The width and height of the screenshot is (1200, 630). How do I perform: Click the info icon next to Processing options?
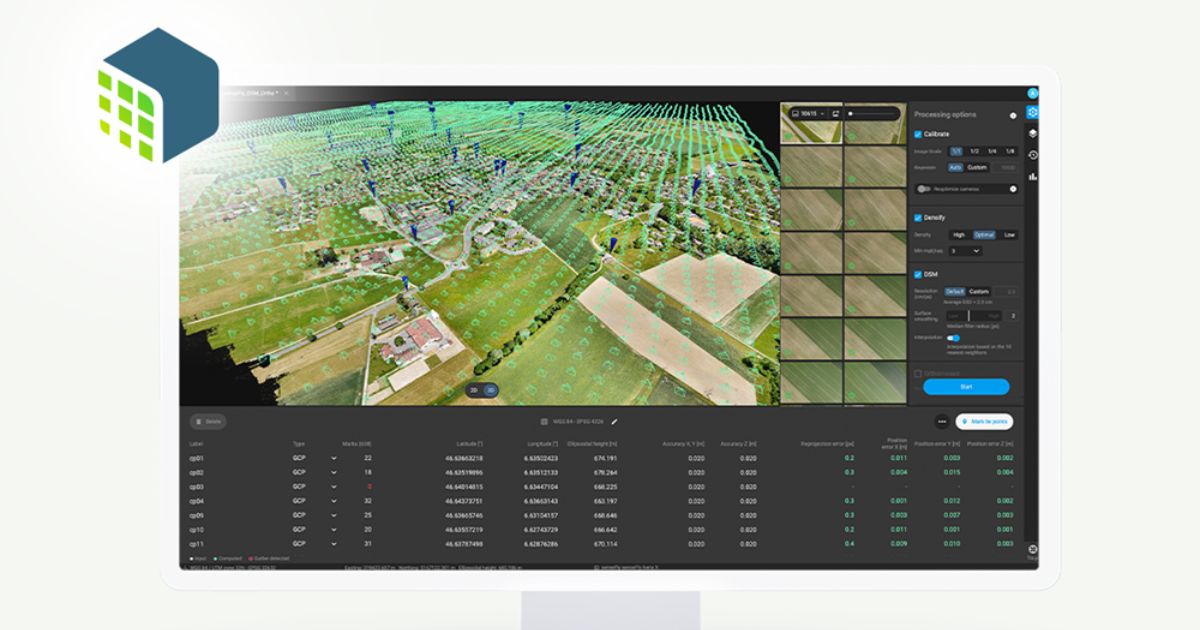[x=1013, y=115]
